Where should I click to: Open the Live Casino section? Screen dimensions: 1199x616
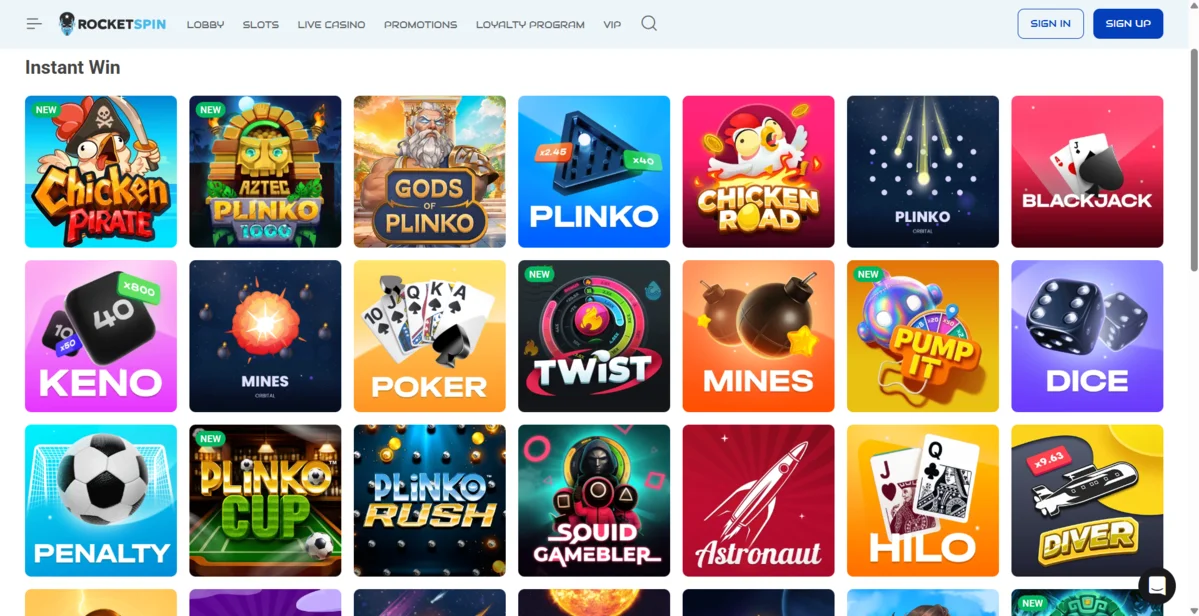click(x=331, y=24)
